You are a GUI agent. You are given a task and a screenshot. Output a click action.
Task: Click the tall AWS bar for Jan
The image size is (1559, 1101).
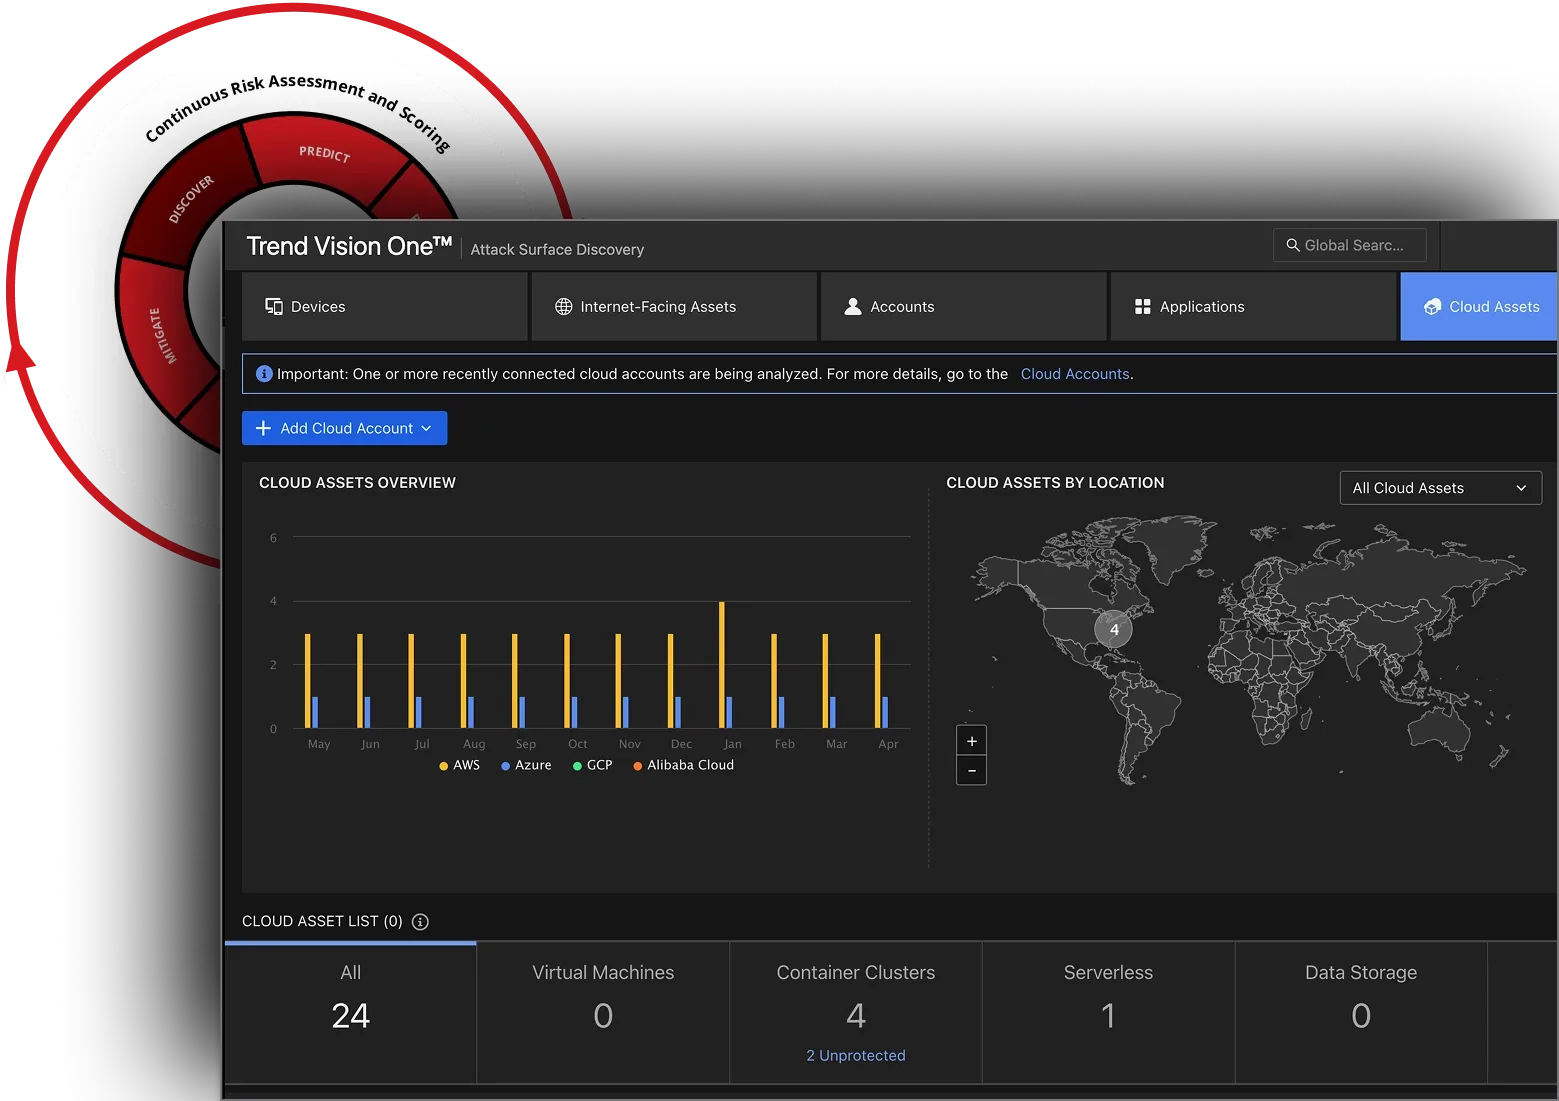click(722, 665)
